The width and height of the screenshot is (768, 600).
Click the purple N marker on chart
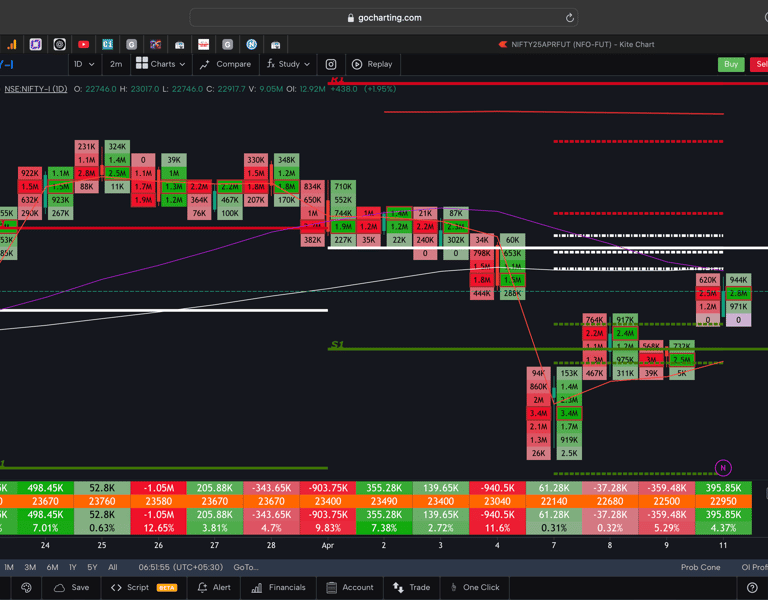723,468
